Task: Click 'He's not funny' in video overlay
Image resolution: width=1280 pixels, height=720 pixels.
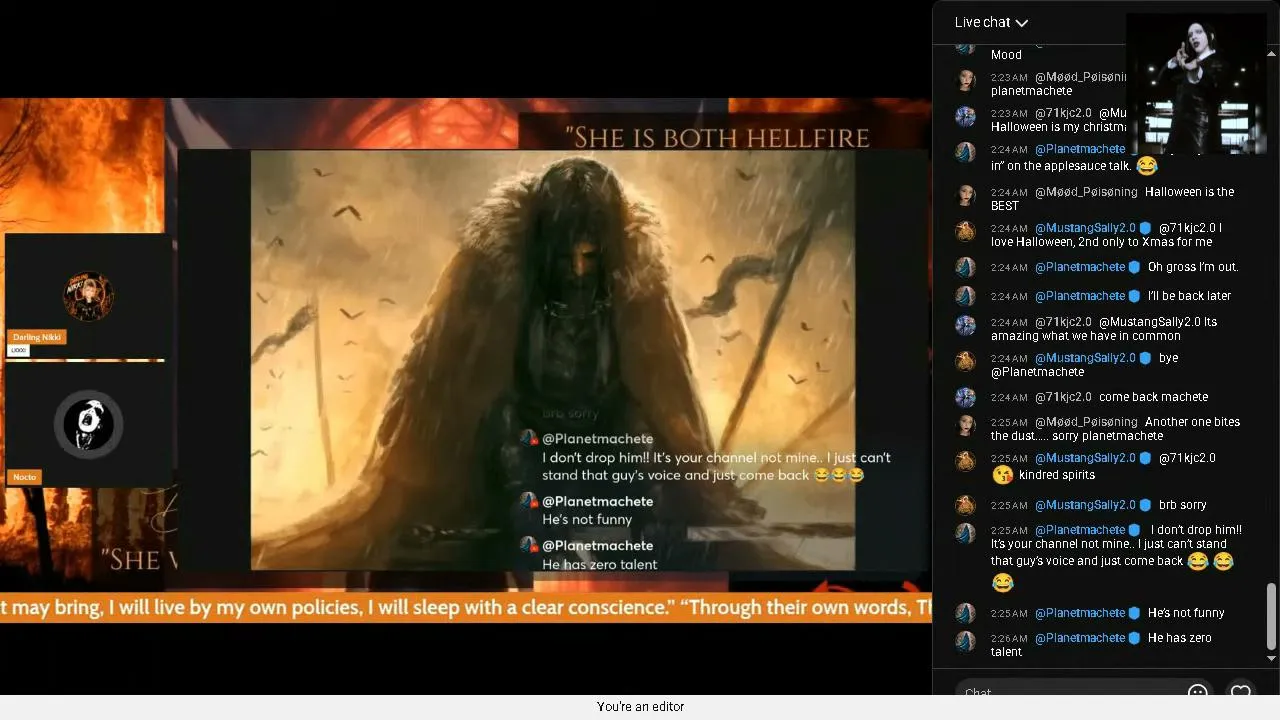Action: pos(587,520)
